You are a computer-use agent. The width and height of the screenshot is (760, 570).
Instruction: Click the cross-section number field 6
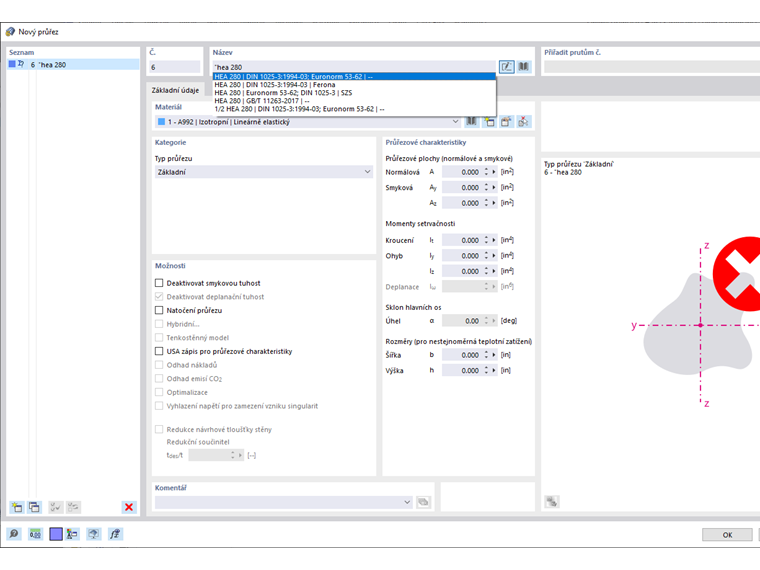click(174, 67)
